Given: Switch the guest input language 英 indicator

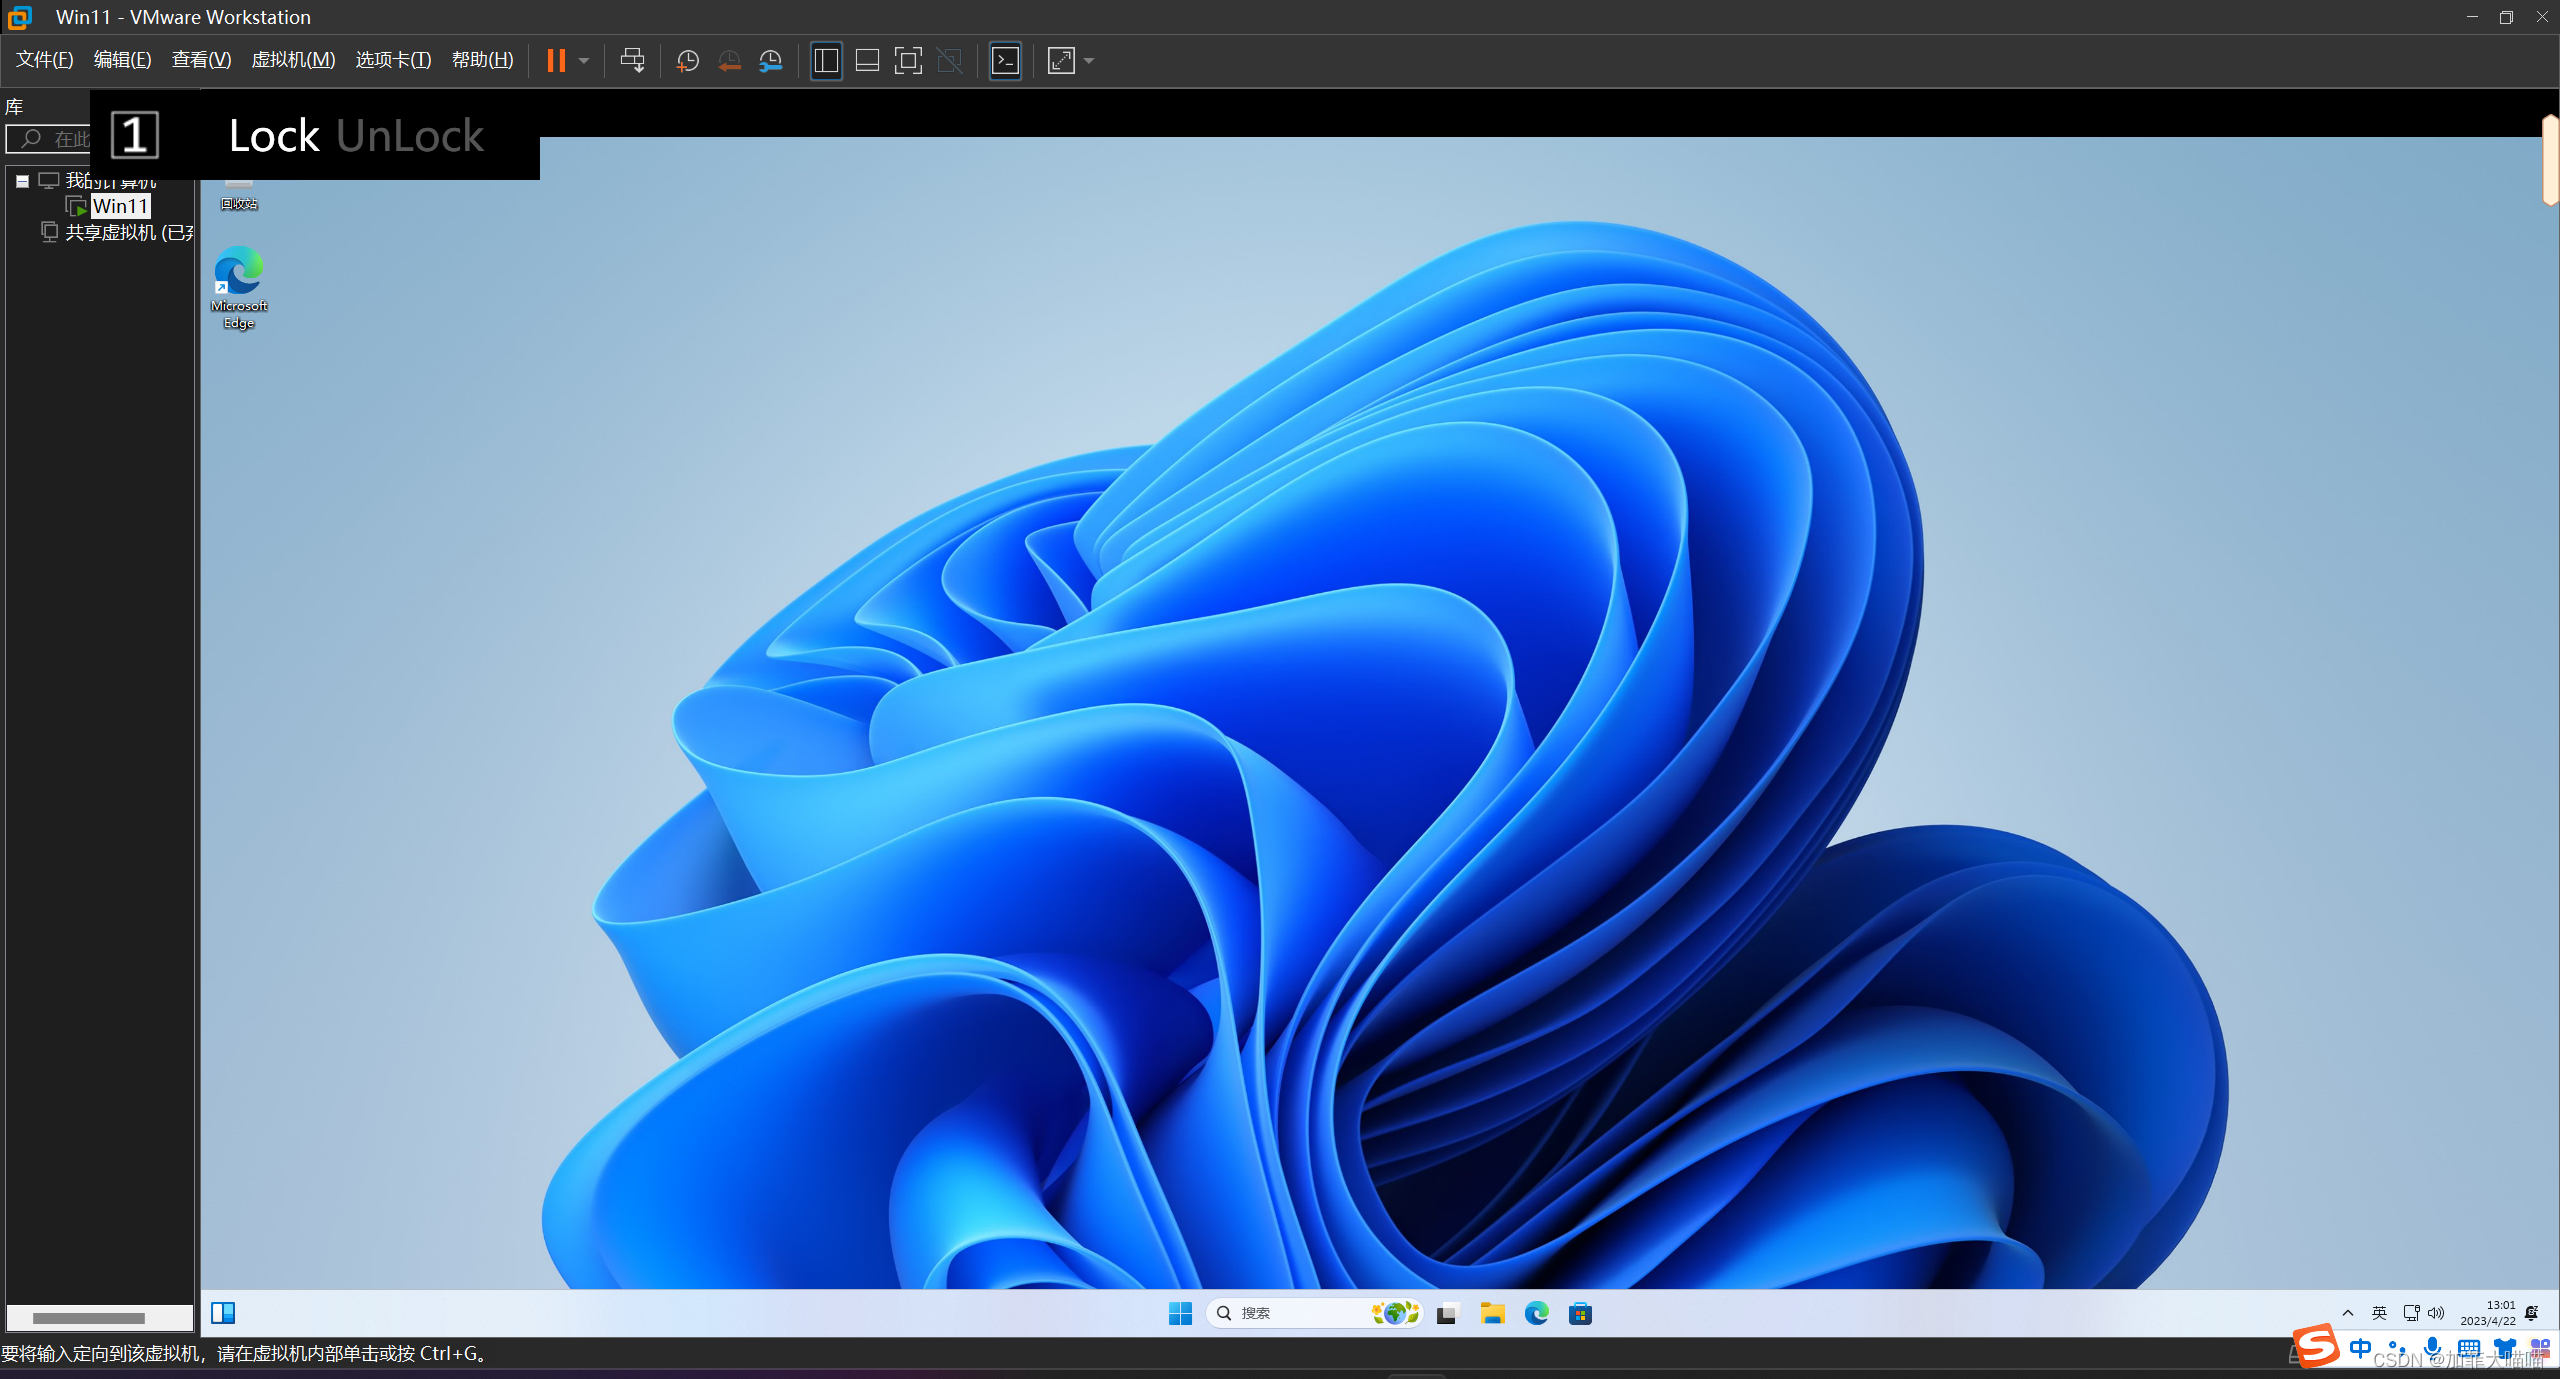Looking at the screenshot, I should point(2379,1313).
